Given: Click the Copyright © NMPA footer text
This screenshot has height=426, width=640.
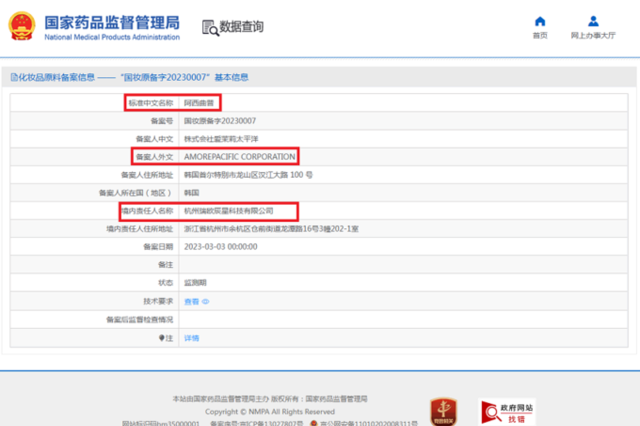Looking at the screenshot, I should 270,411.
